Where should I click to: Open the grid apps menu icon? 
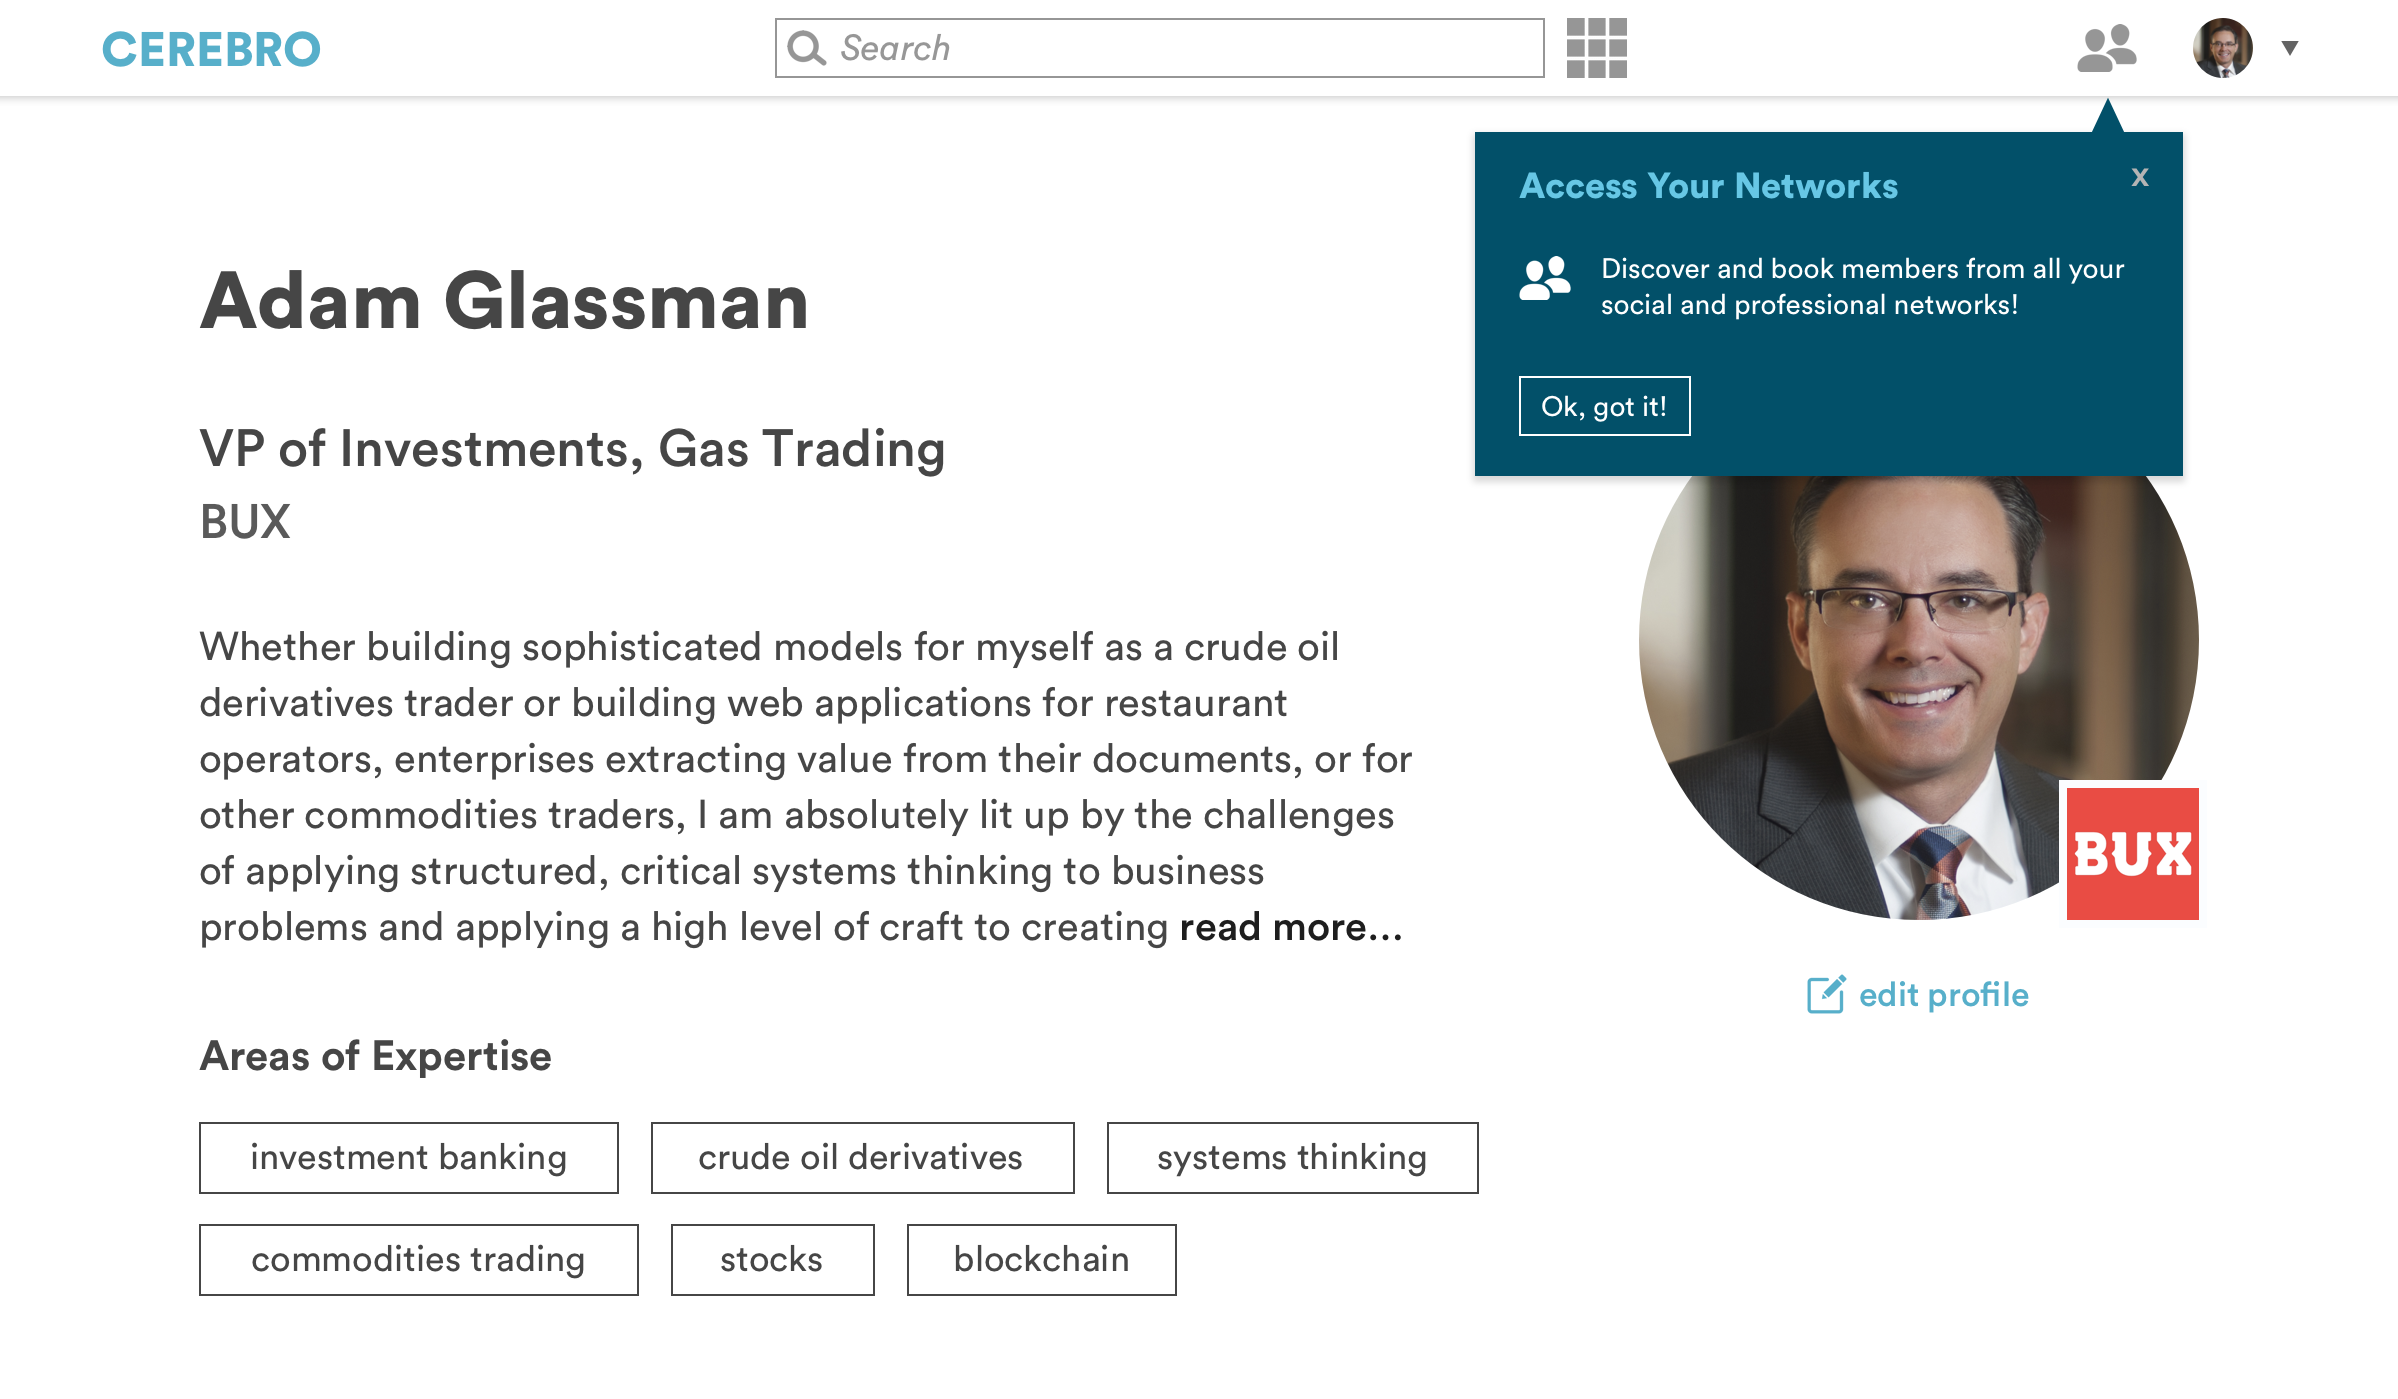click(x=1596, y=48)
